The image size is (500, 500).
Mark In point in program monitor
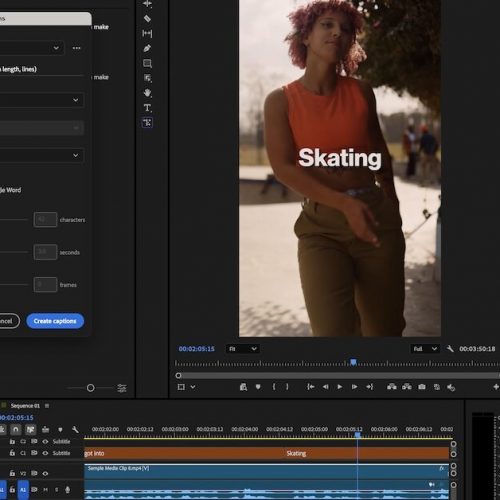(x=274, y=387)
